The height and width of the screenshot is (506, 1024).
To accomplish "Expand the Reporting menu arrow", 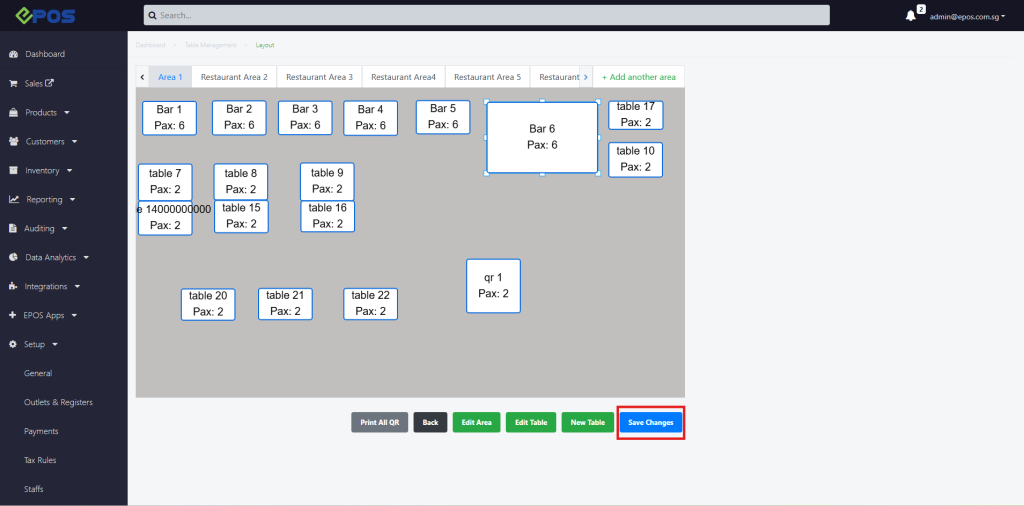I will [72, 200].
